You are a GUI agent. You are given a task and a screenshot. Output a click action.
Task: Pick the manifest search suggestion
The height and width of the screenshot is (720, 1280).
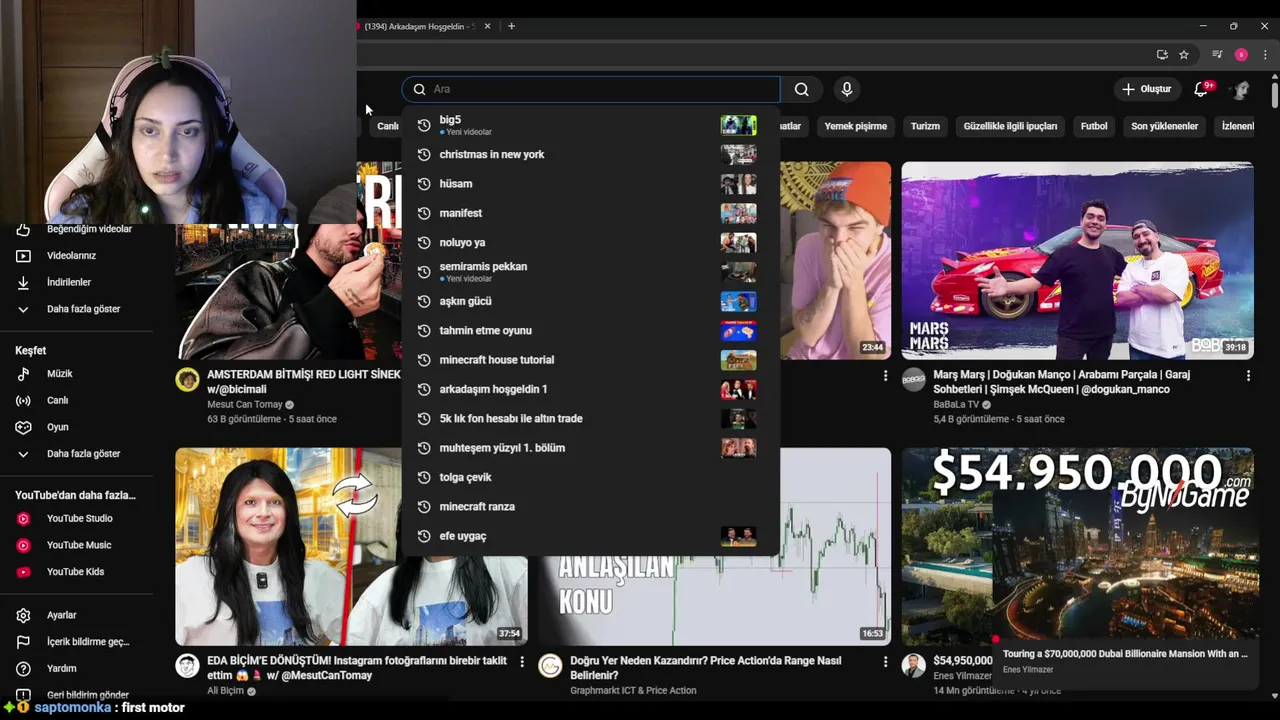point(590,213)
